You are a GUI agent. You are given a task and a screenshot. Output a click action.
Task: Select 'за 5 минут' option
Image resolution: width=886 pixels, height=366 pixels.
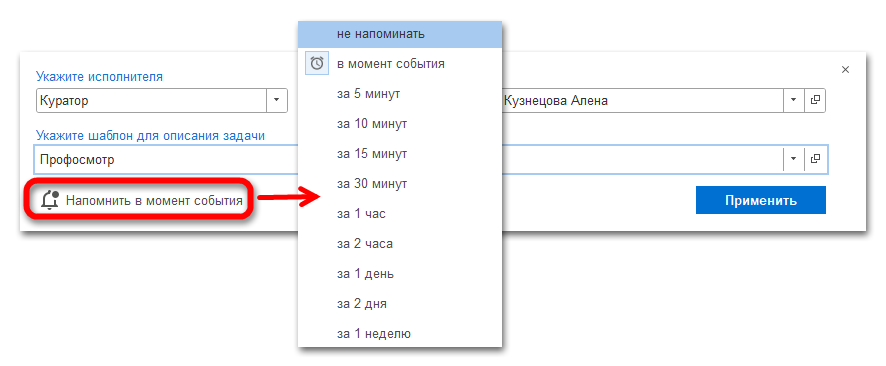(x=399, y=94)
